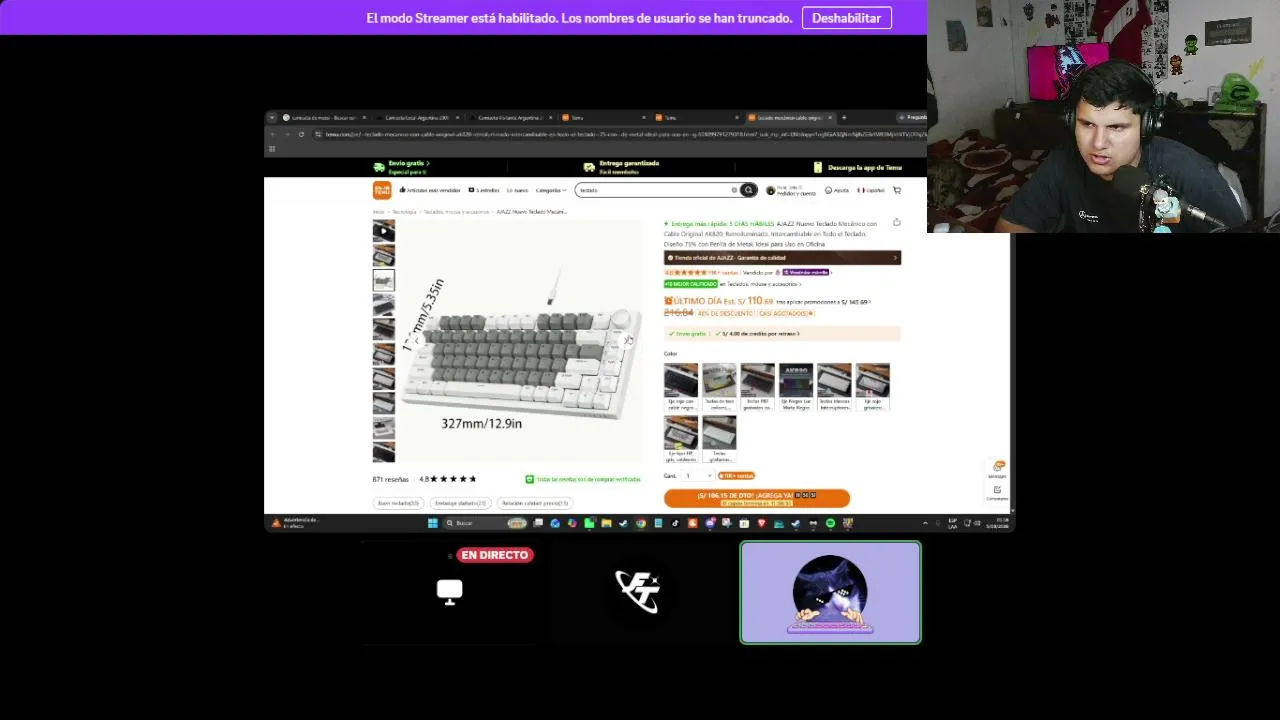Switch to the 'Camiseta Visitante Argentina' browser tab
Image resolution: width=1280 pixels, height=720 pixels.
tap(511, 117)
